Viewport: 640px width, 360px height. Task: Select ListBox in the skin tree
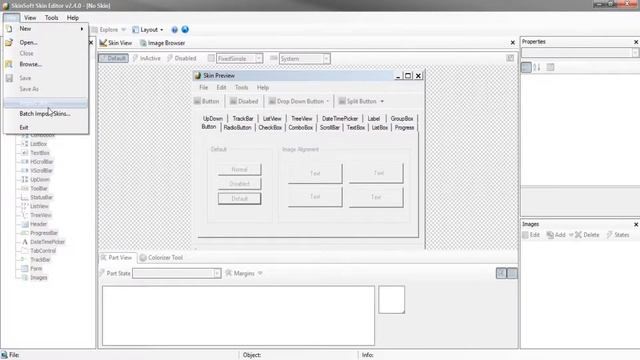38,144
